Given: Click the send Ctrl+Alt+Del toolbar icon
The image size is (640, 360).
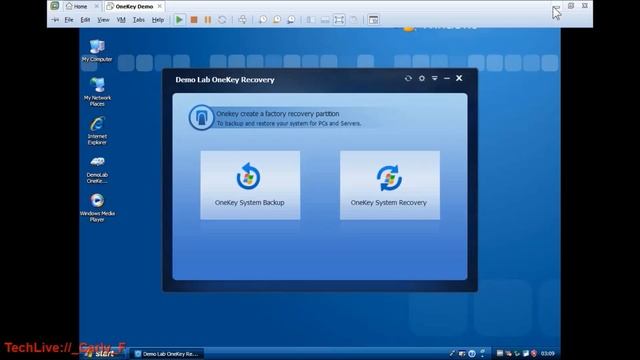Looking at the screenshot, I should 242,20.
